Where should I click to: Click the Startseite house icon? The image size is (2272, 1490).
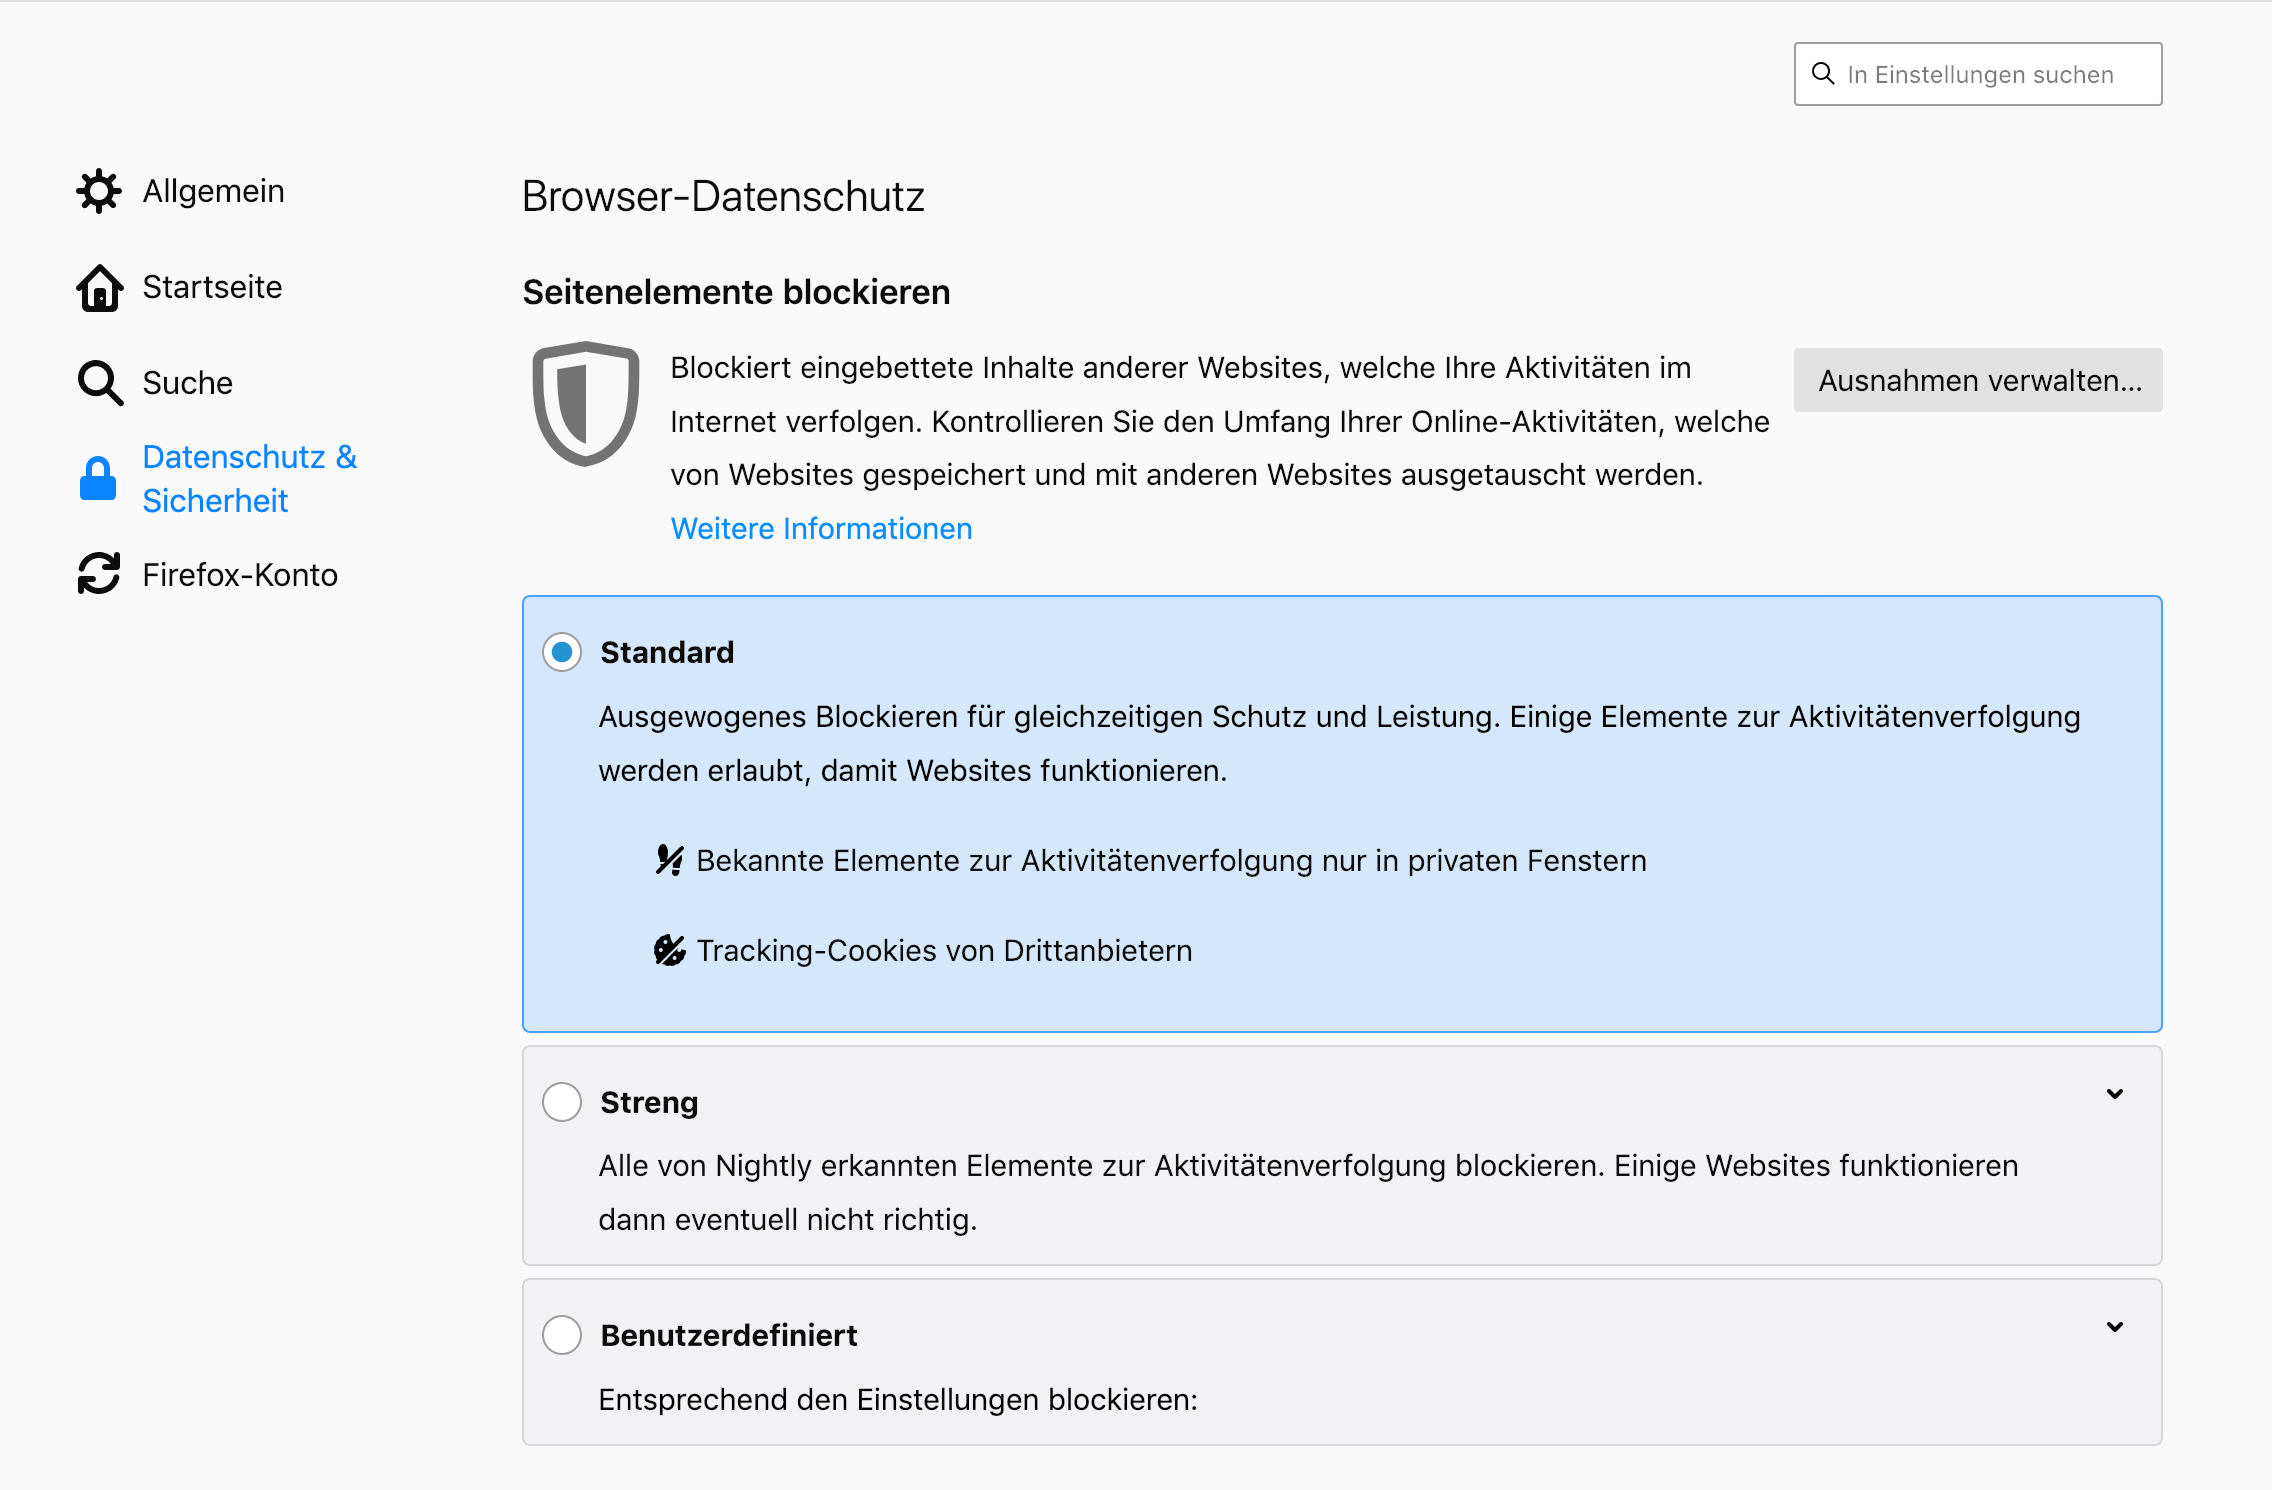click(x=99, y=288)
